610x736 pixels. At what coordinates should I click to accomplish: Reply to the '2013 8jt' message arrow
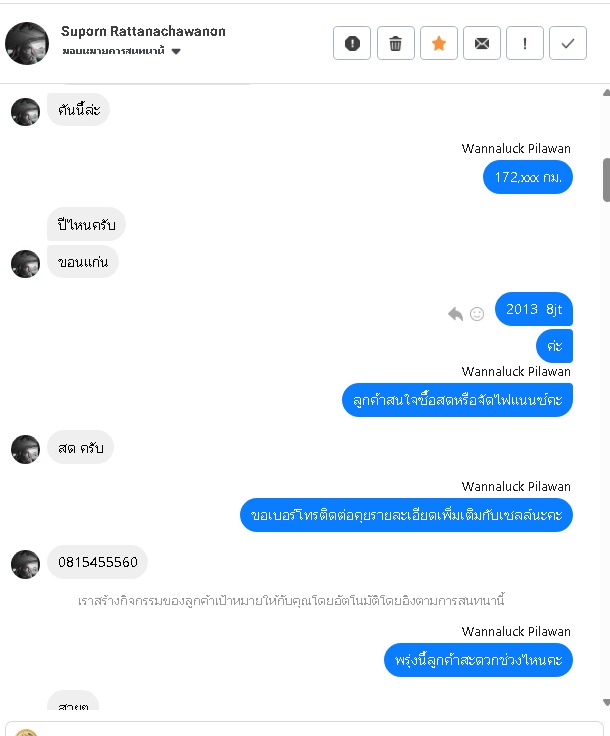[x=455, y=314]
